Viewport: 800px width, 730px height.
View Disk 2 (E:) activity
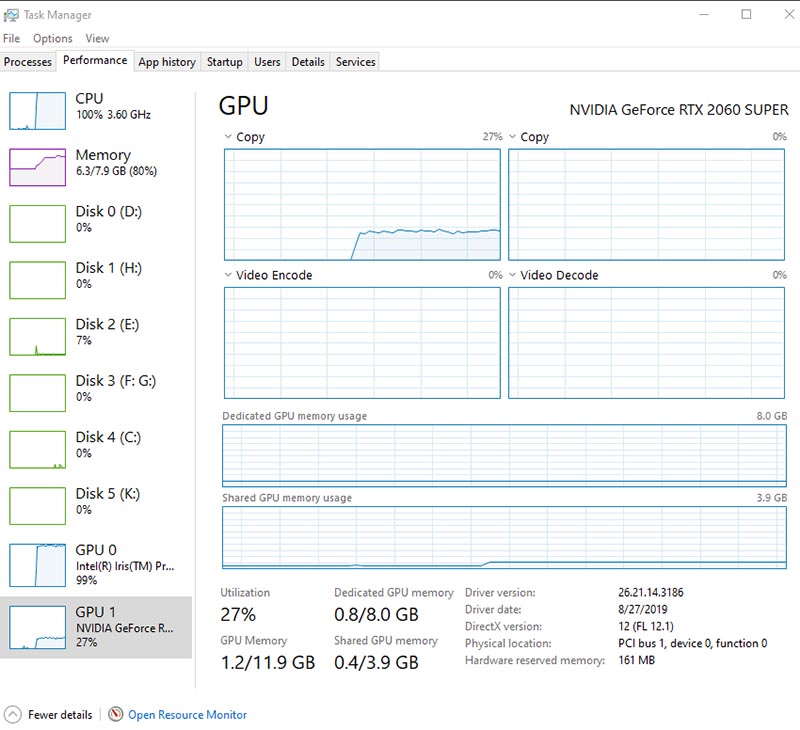click(97, 337)
